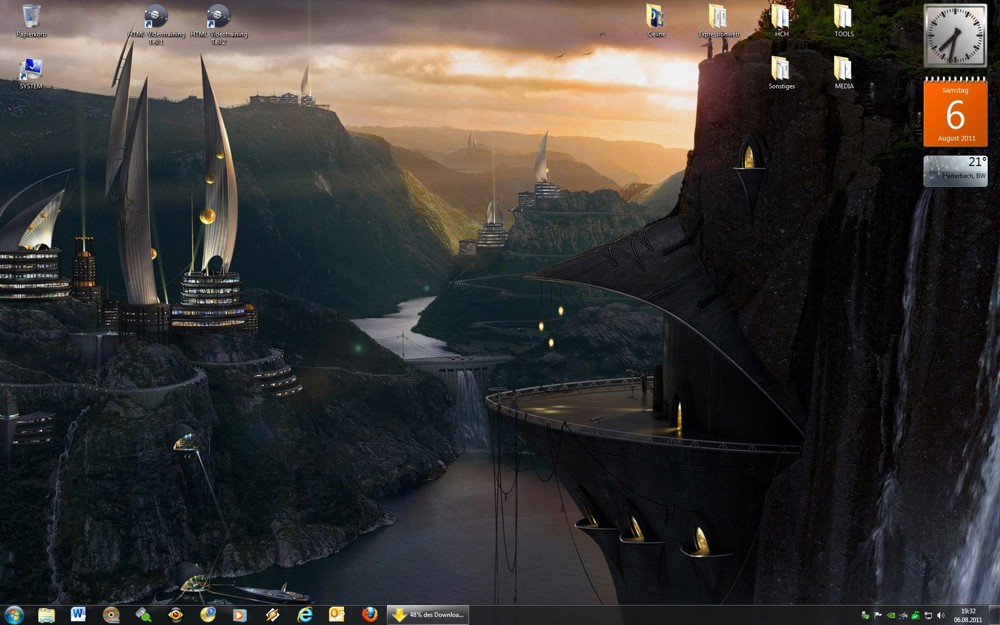The image size is (1000, 625).
Task: Open the MEDIA folder on the desktop
Action: 843,70
